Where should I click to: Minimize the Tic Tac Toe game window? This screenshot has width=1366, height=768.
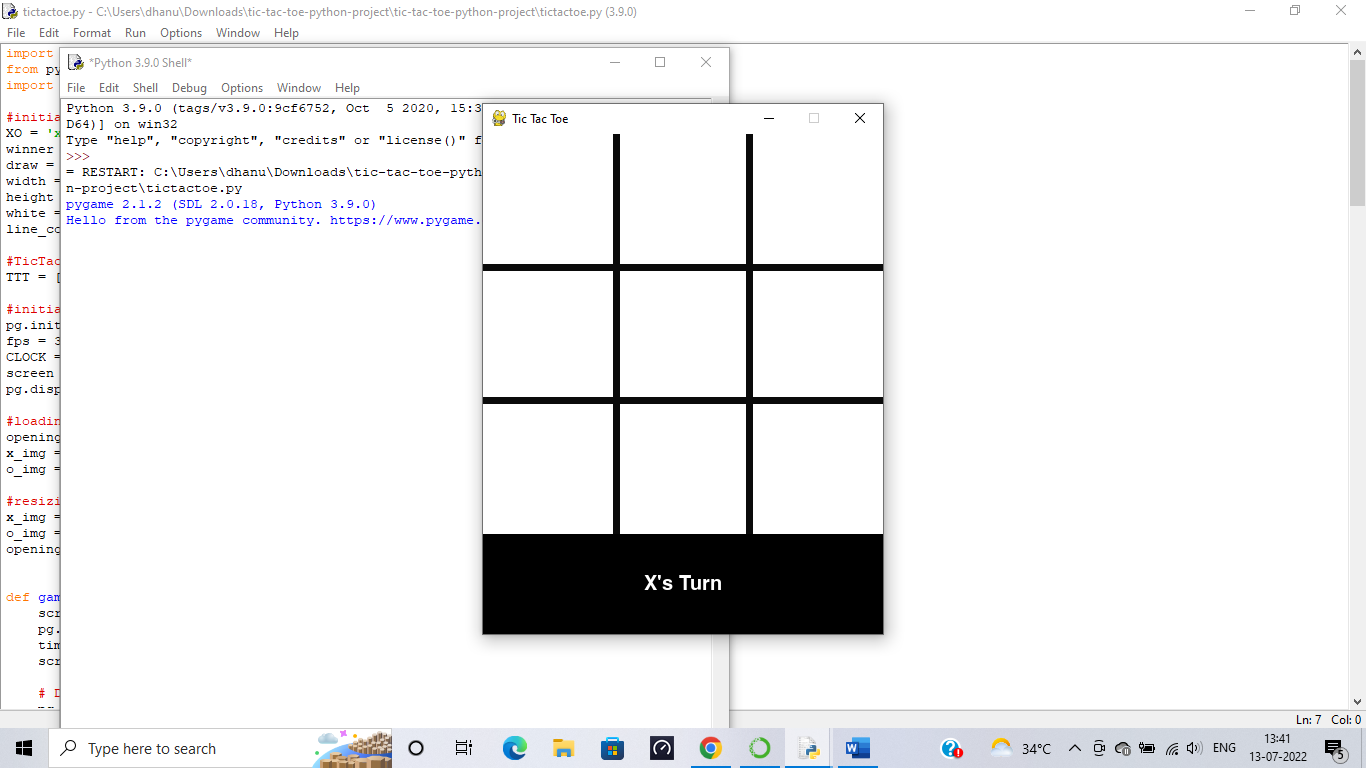click(769, 118)
